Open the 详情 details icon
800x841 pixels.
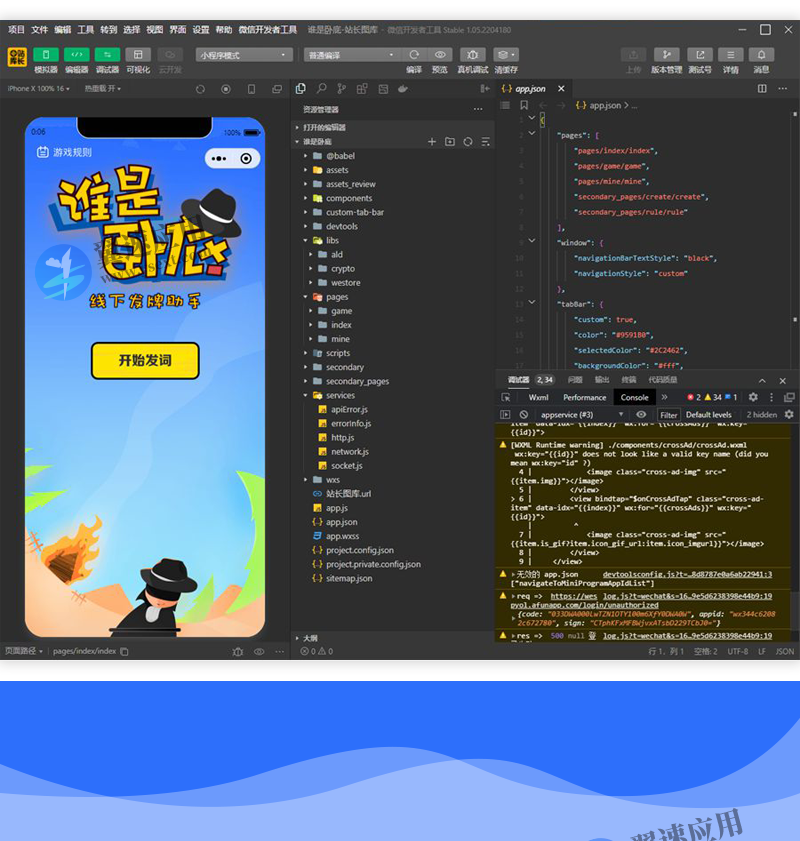731,55
